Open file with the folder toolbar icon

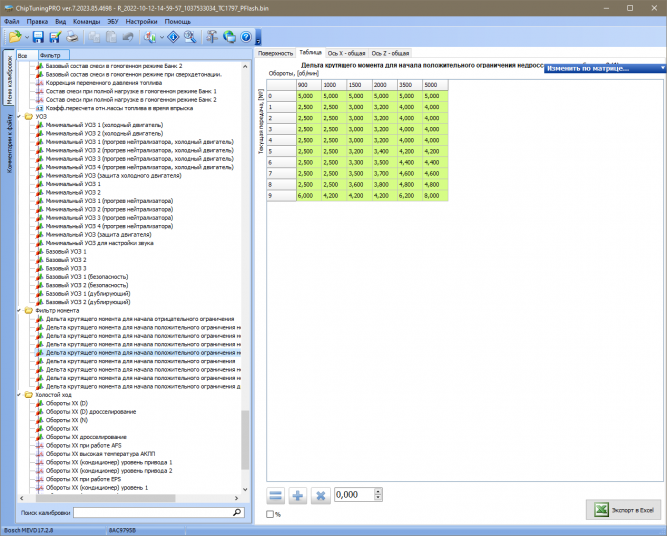pyautogui.click(x=15, y=37)
